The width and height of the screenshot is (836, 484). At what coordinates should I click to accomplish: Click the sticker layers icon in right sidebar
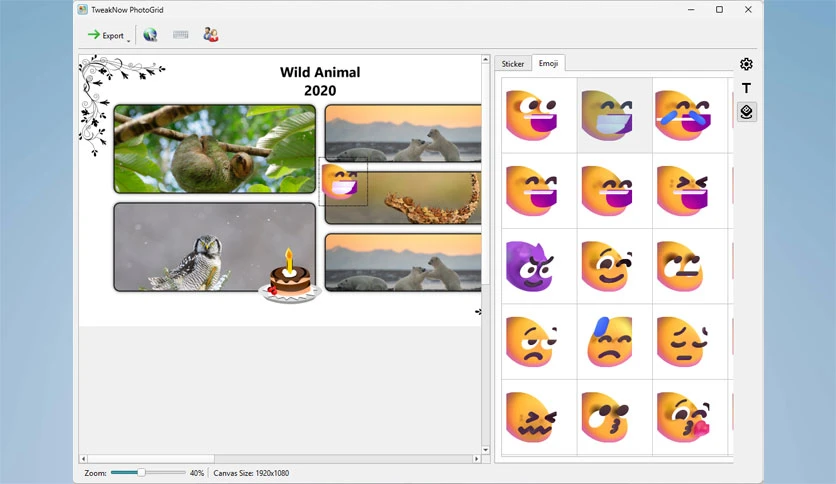click(746, 112)
